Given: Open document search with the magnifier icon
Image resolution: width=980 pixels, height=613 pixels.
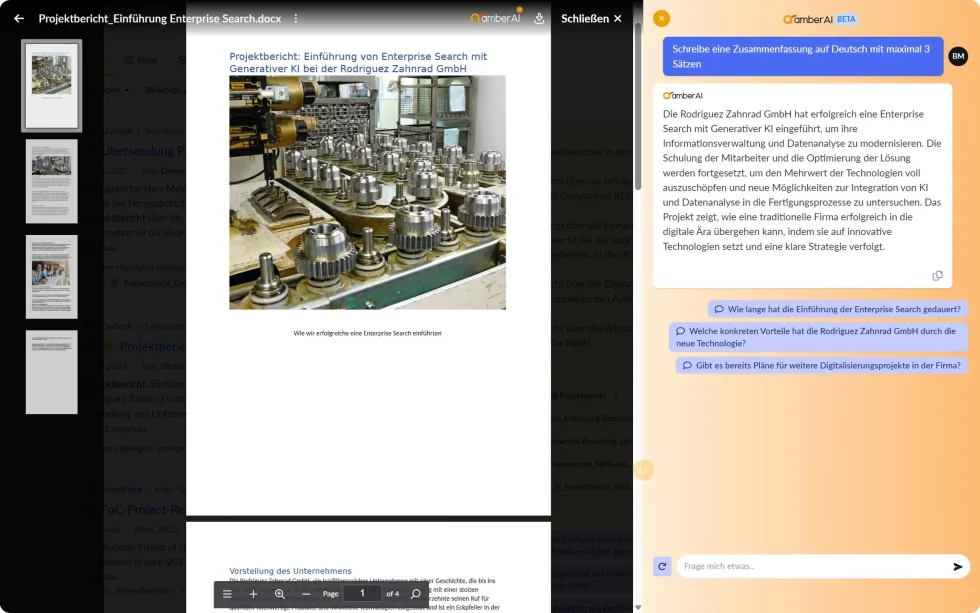Looking at the screenshot, I should coord(416,594).
